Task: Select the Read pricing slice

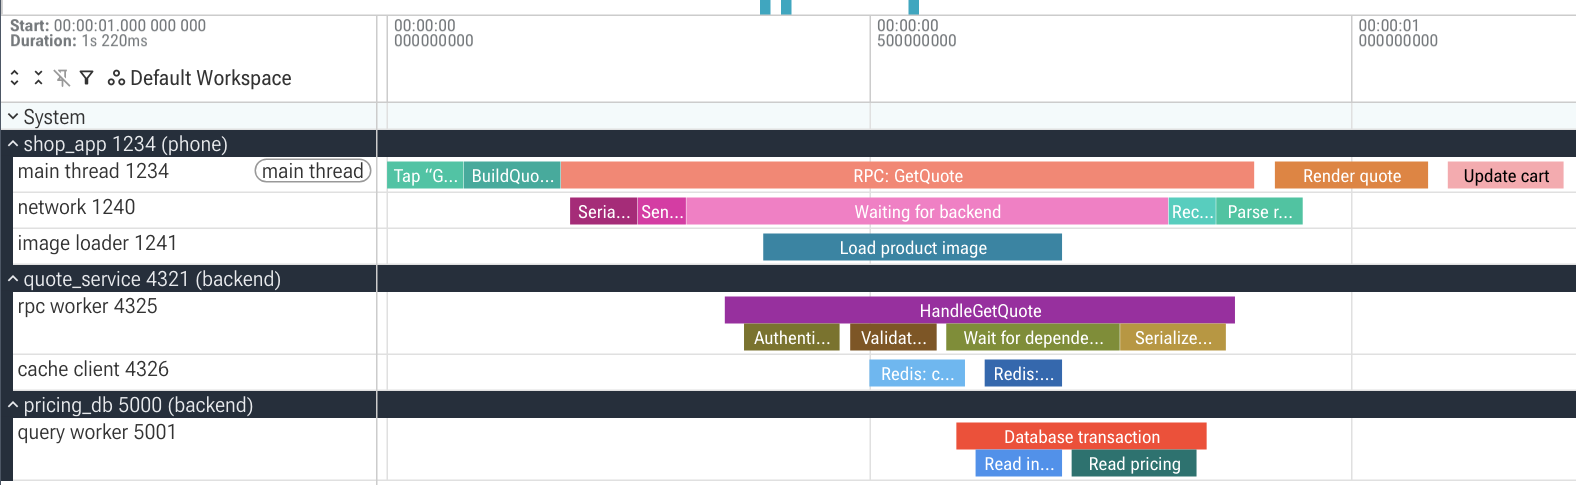Action: click(x=1134, y=463)
